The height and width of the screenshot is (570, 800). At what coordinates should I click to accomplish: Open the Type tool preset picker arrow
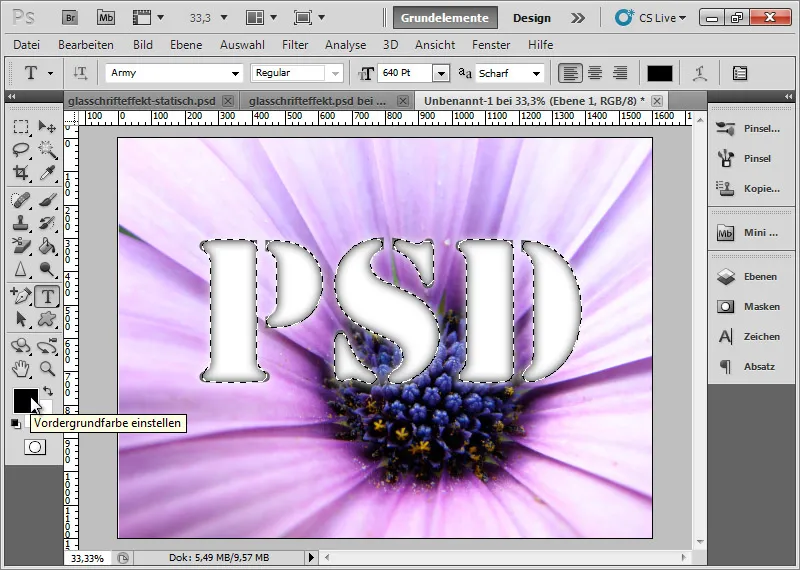(x=50, y=73)
